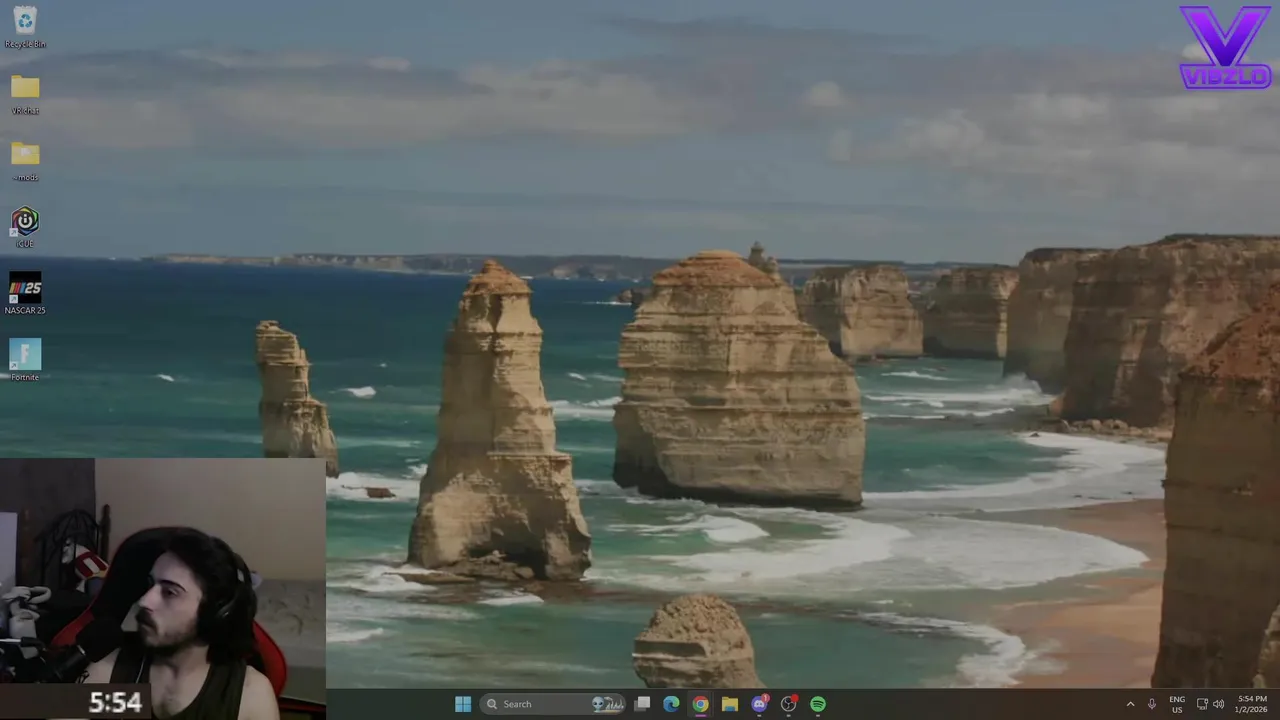
Task: Open Spotify from the taskbar
Action: 818,704
